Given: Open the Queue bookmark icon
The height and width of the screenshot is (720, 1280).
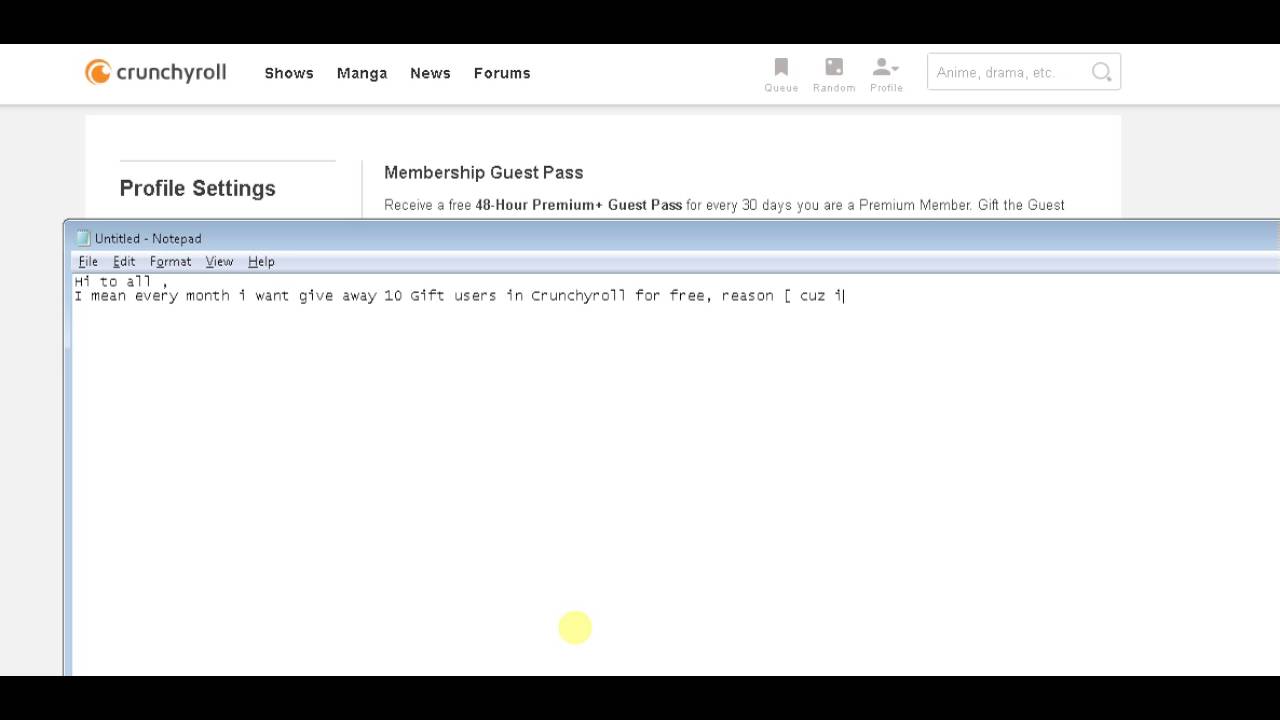Looking at the screenshot, I should coord(781,67).
